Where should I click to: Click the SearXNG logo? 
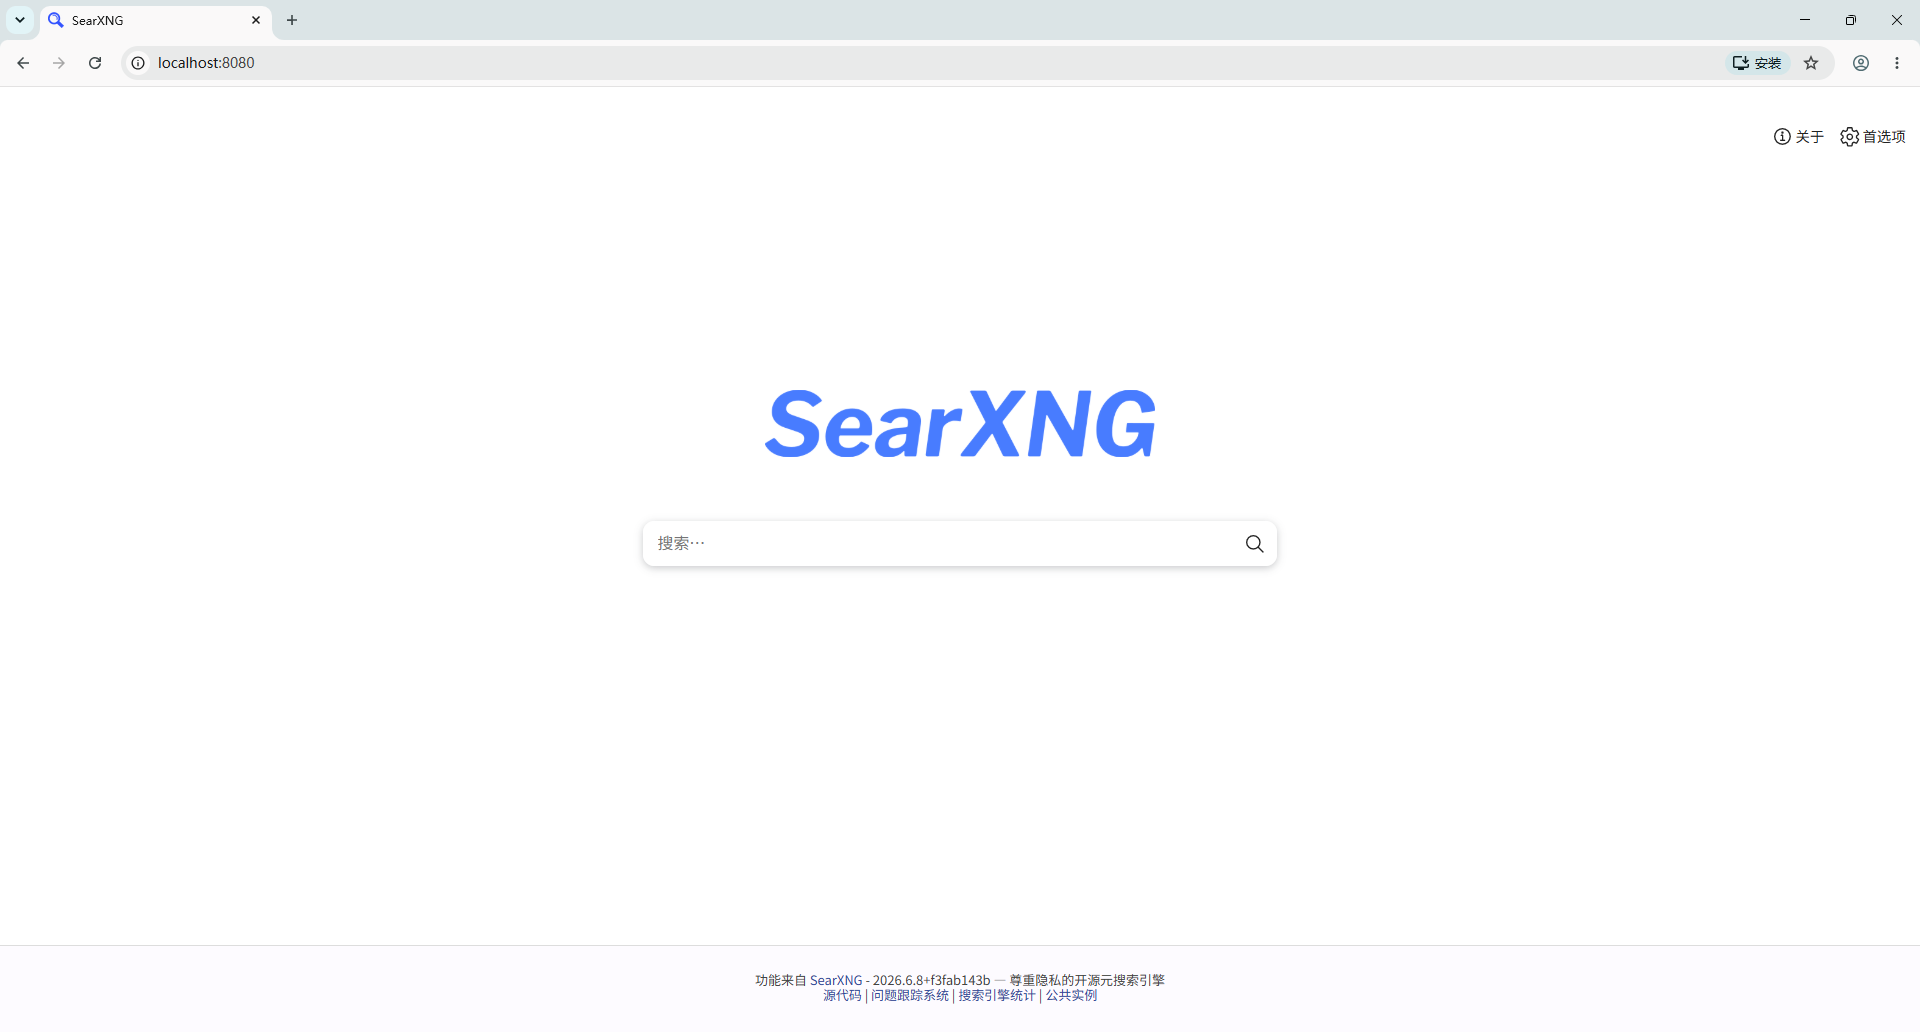tap(960, 424)
